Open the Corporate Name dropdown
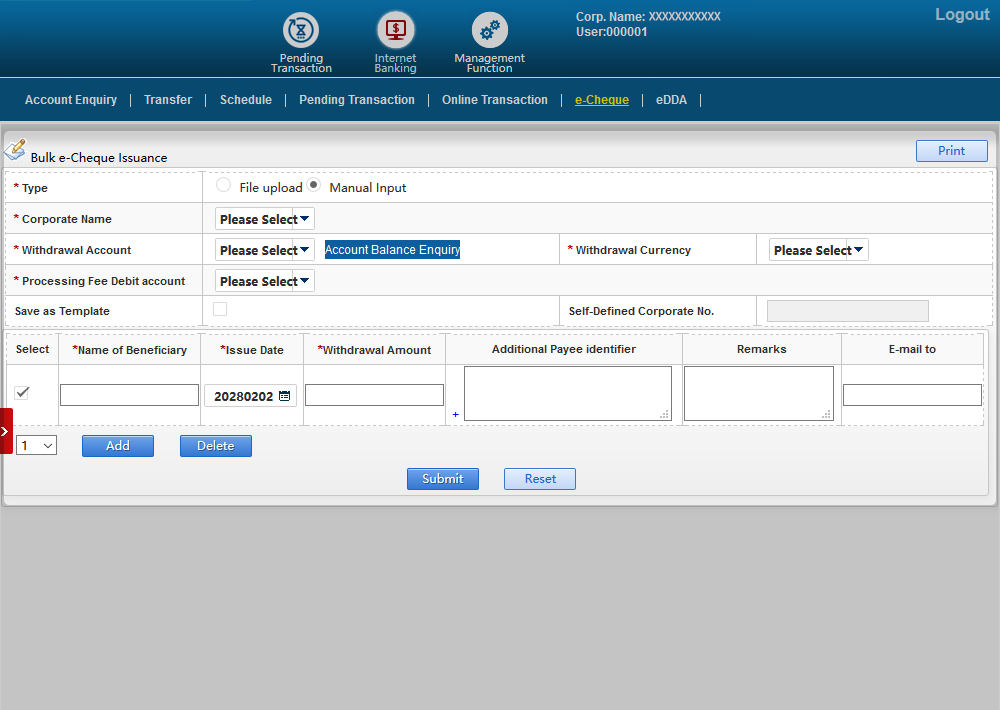The width and height of the screenshot is (1000, 710). 265,219
